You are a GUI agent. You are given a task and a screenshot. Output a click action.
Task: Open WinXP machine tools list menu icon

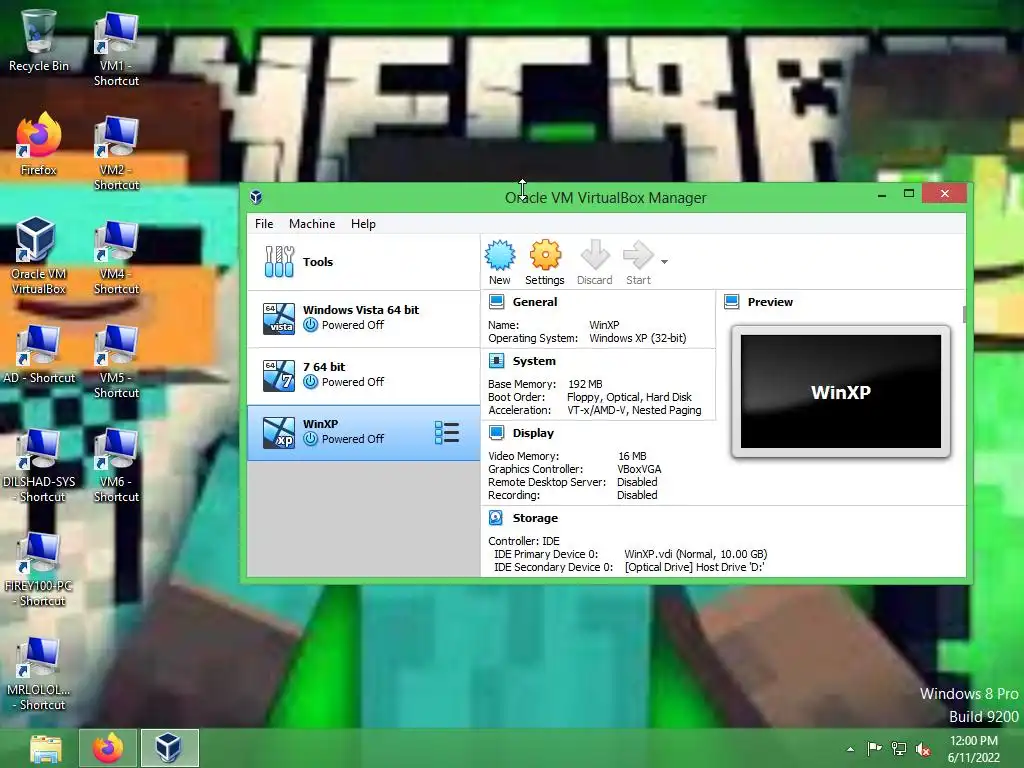click(447, 432)
